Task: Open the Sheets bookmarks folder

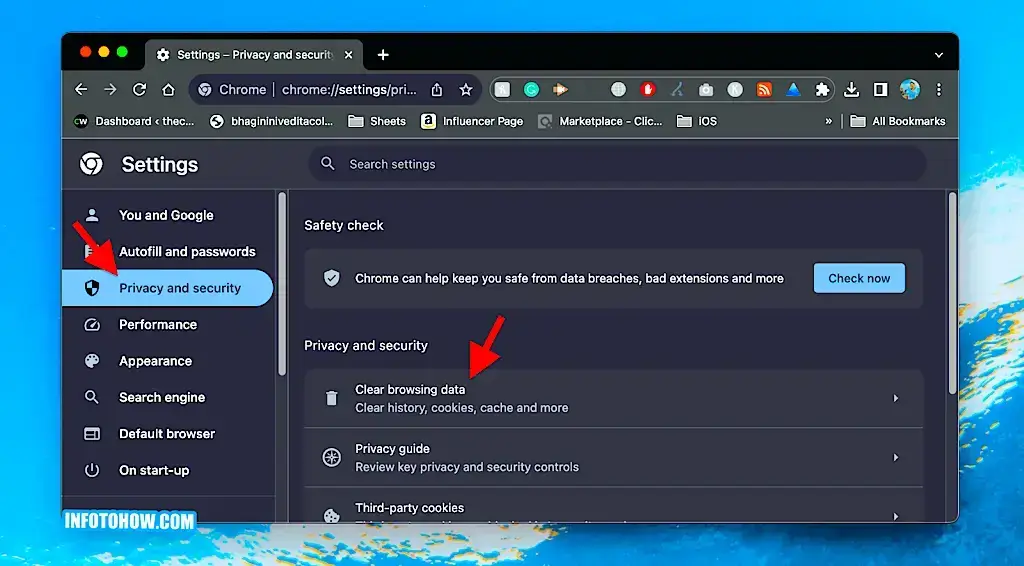Action: (377, 121)
